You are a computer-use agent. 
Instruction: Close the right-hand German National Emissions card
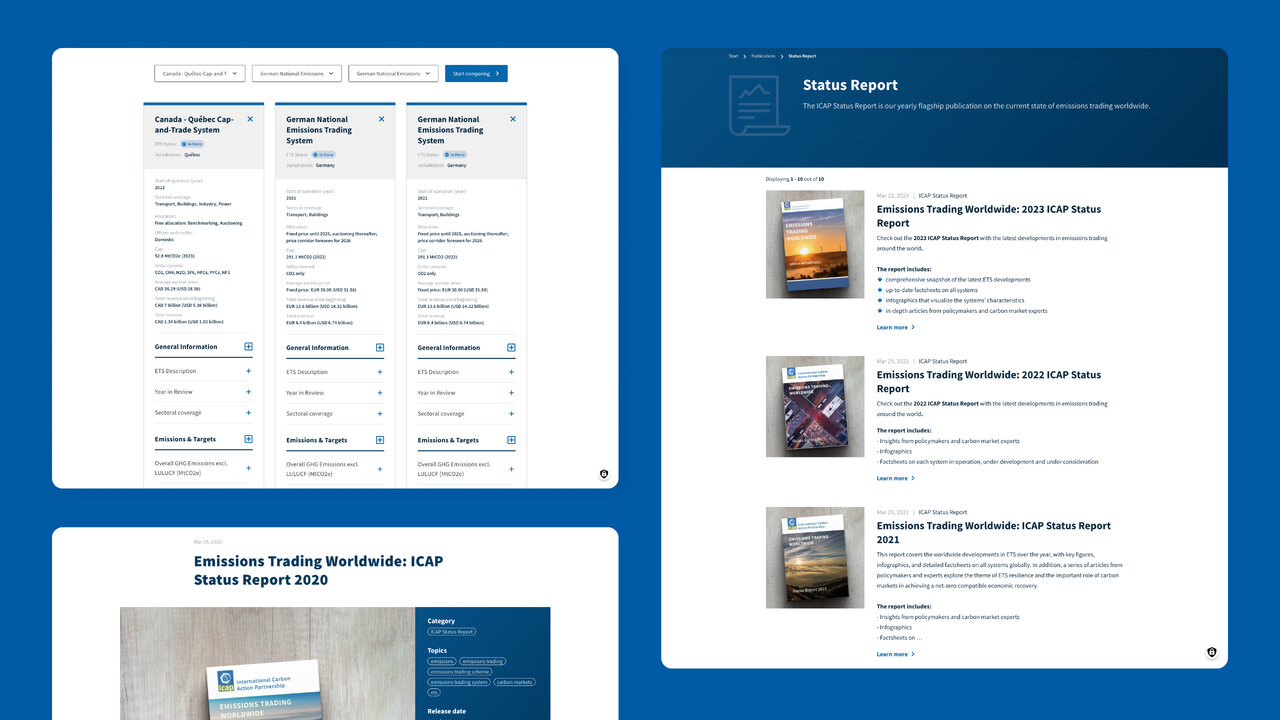(513, 119)
